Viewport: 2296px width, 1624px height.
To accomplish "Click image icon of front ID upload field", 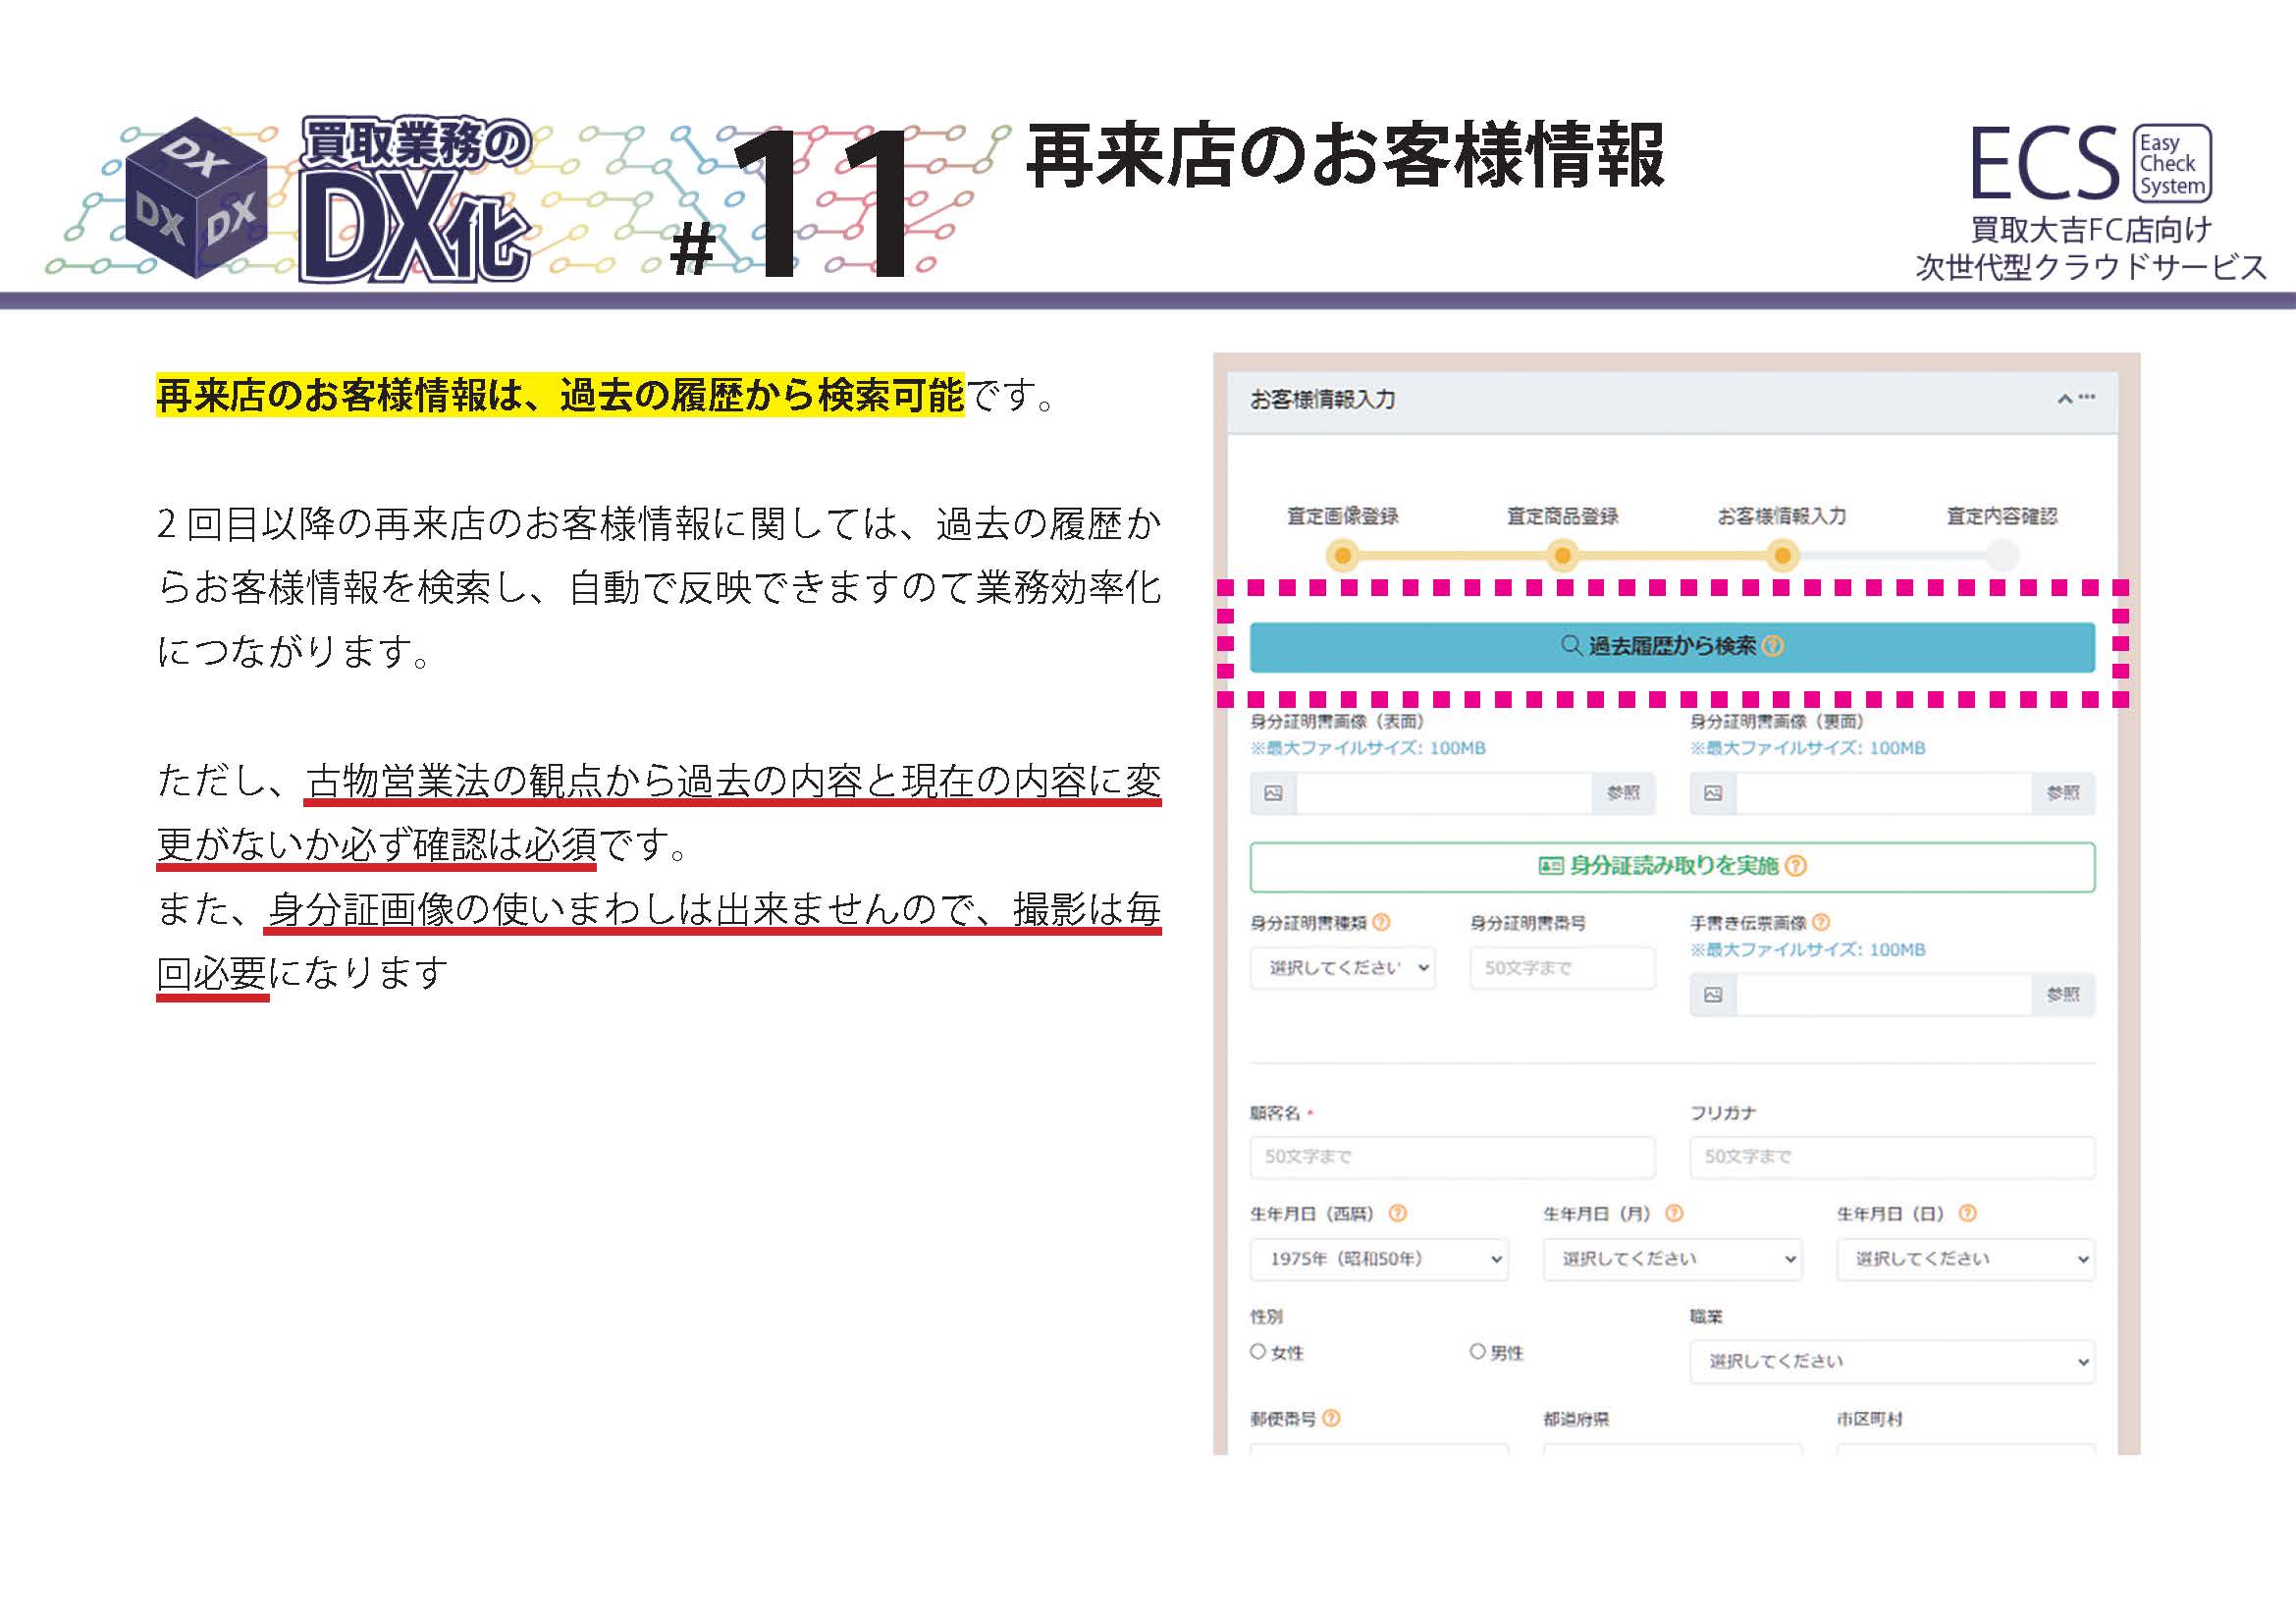I will point(1273,793).
